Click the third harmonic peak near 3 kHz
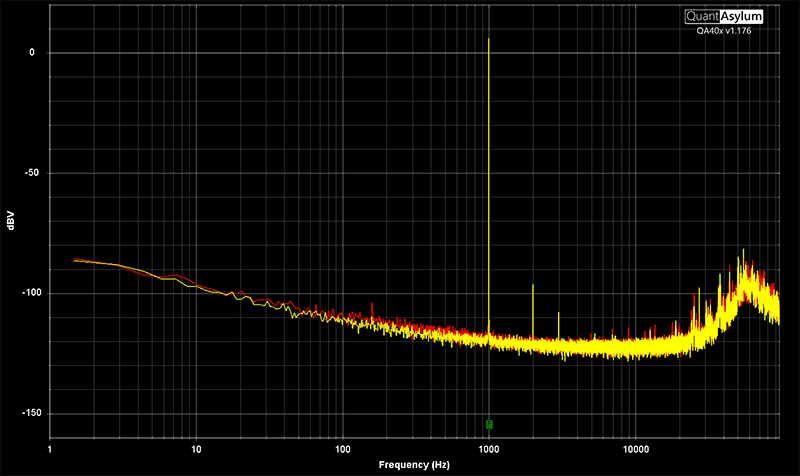This screenshot has height=476, width=800. (x=559, y=313)
